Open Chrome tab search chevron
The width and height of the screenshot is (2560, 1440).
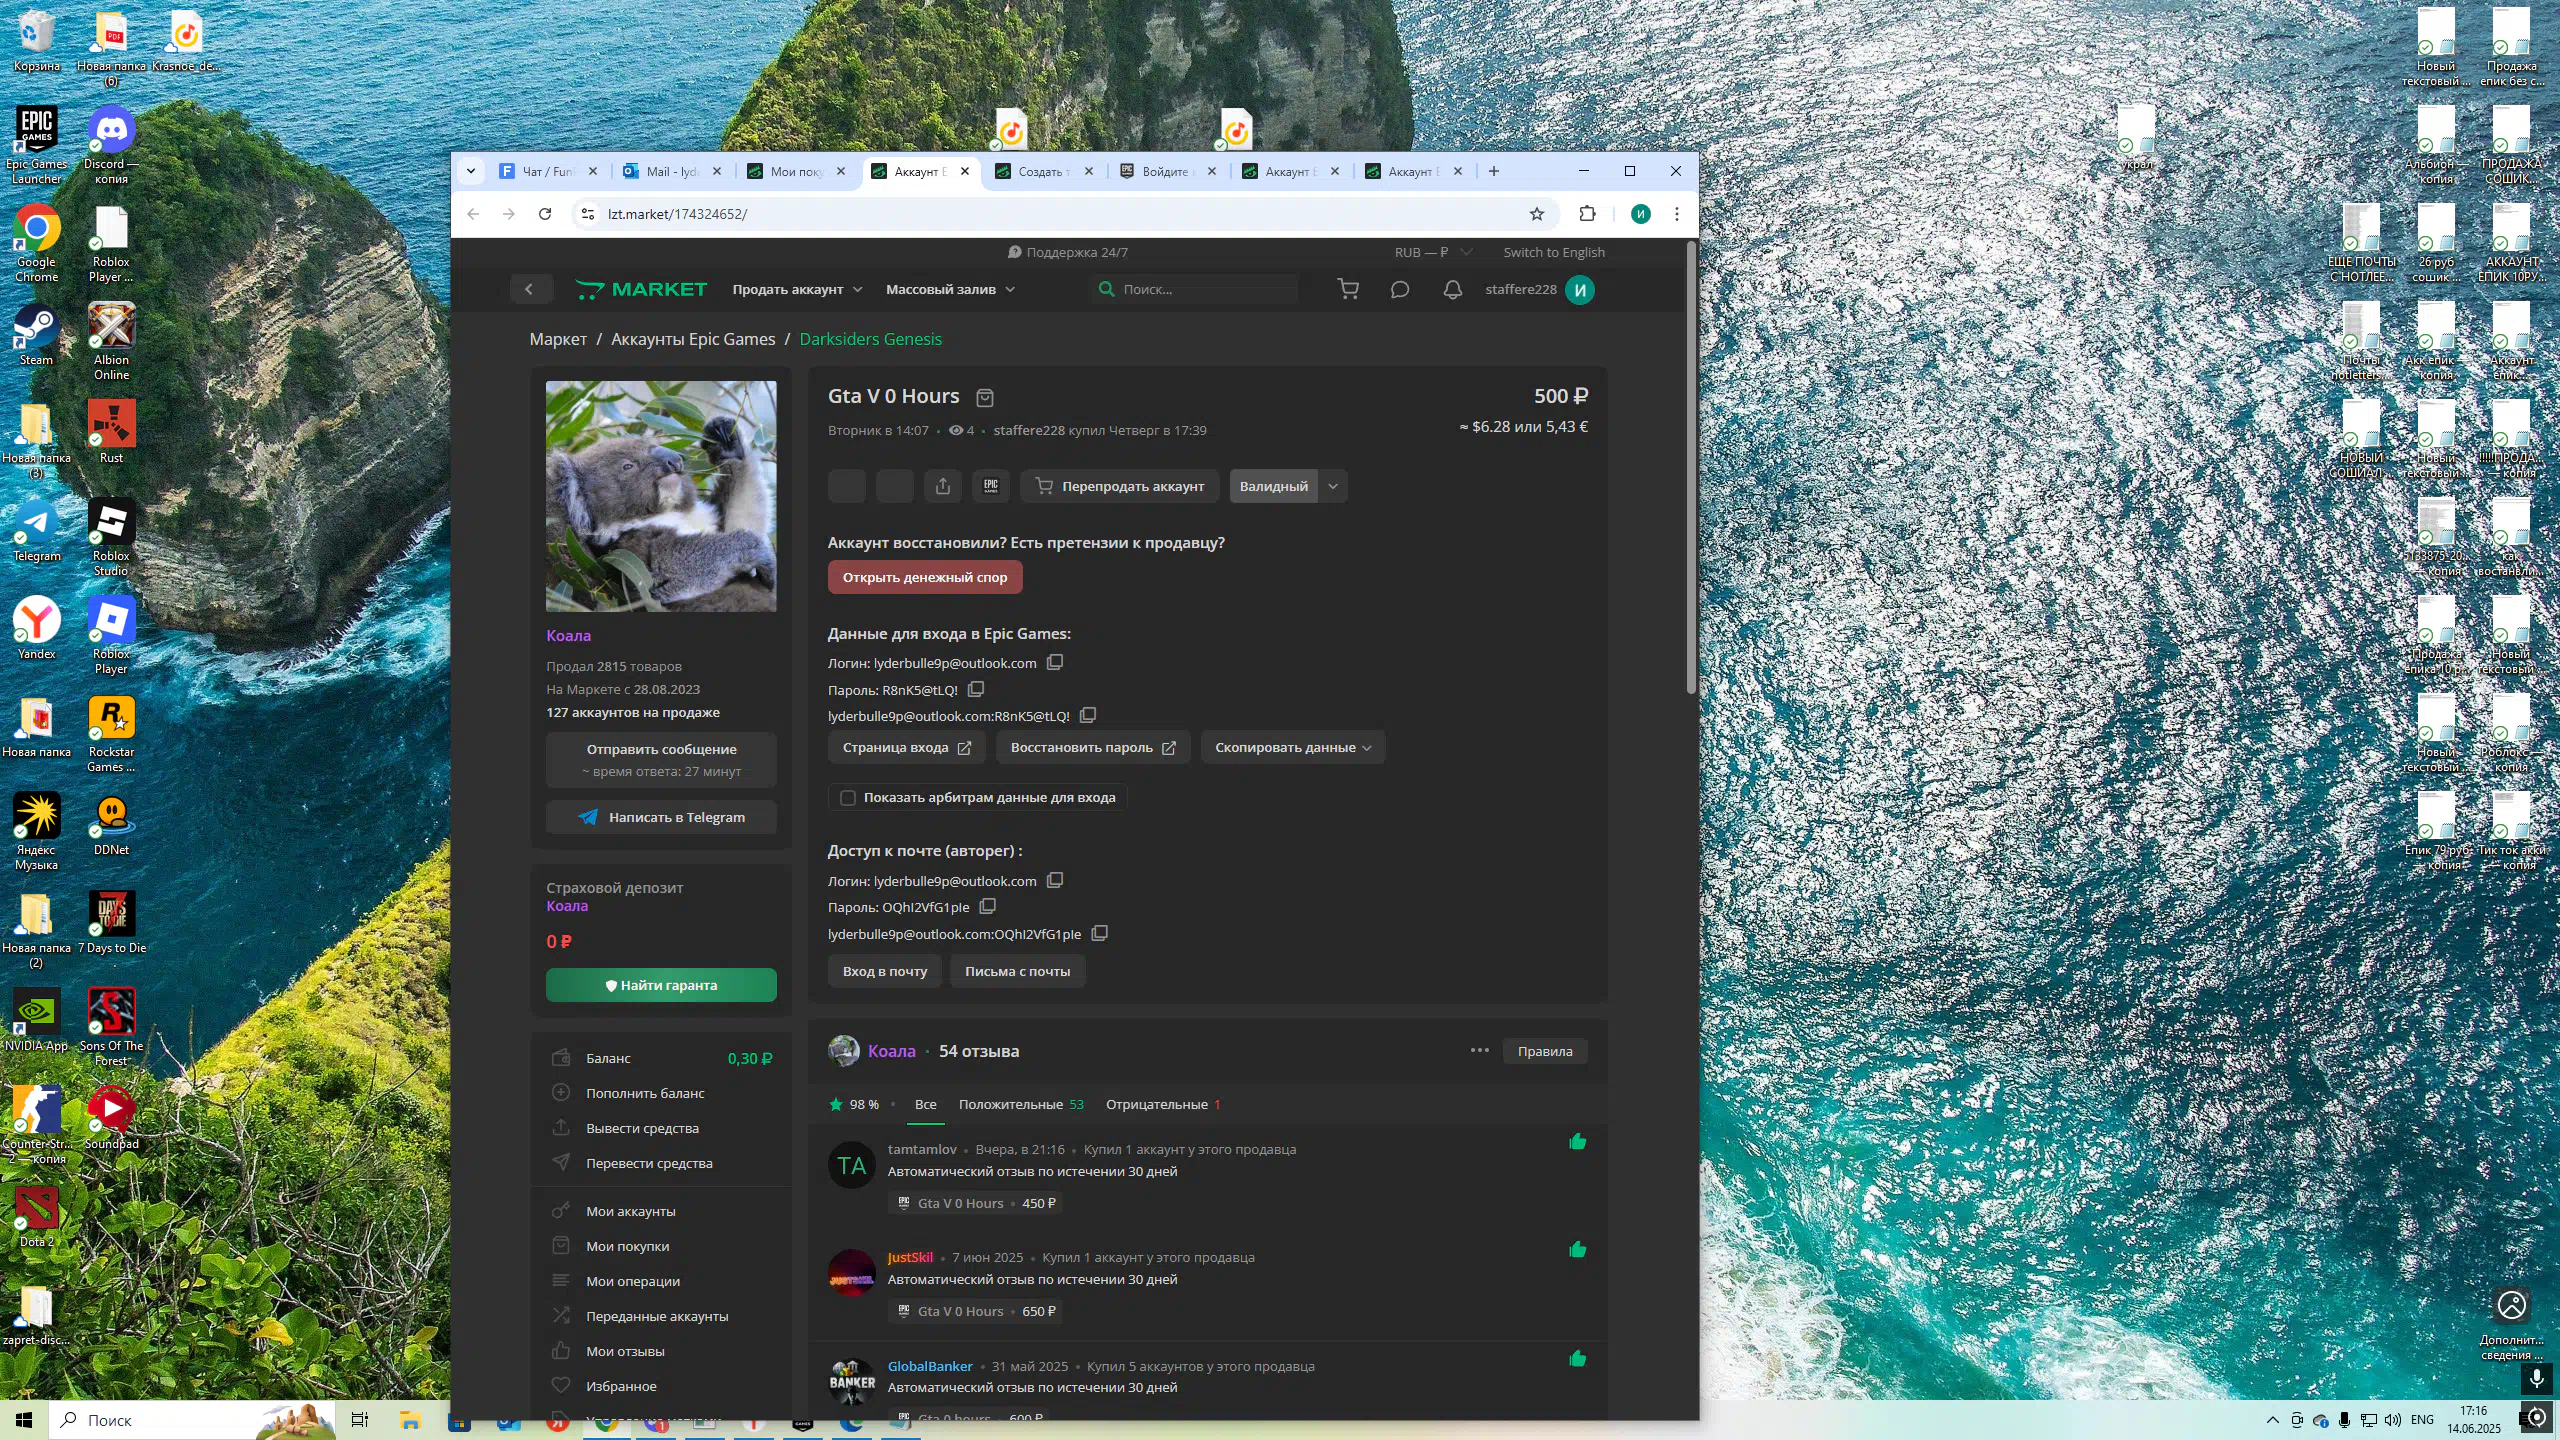click(471, 172)
